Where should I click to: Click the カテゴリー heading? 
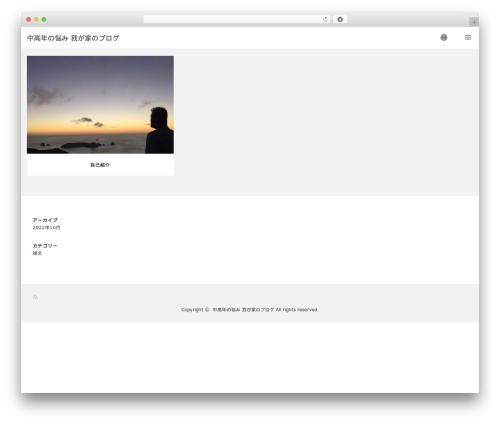(45, 246)
